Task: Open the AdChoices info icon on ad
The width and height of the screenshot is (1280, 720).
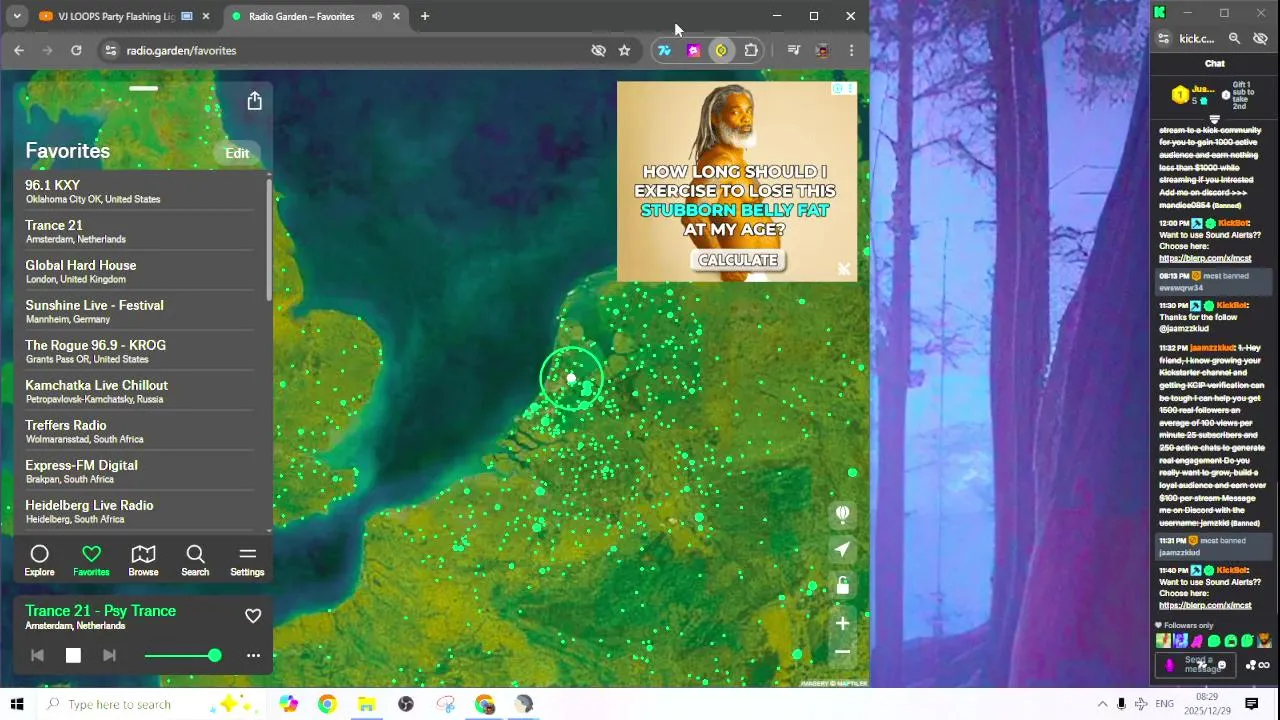Action: tap(838, 89)
